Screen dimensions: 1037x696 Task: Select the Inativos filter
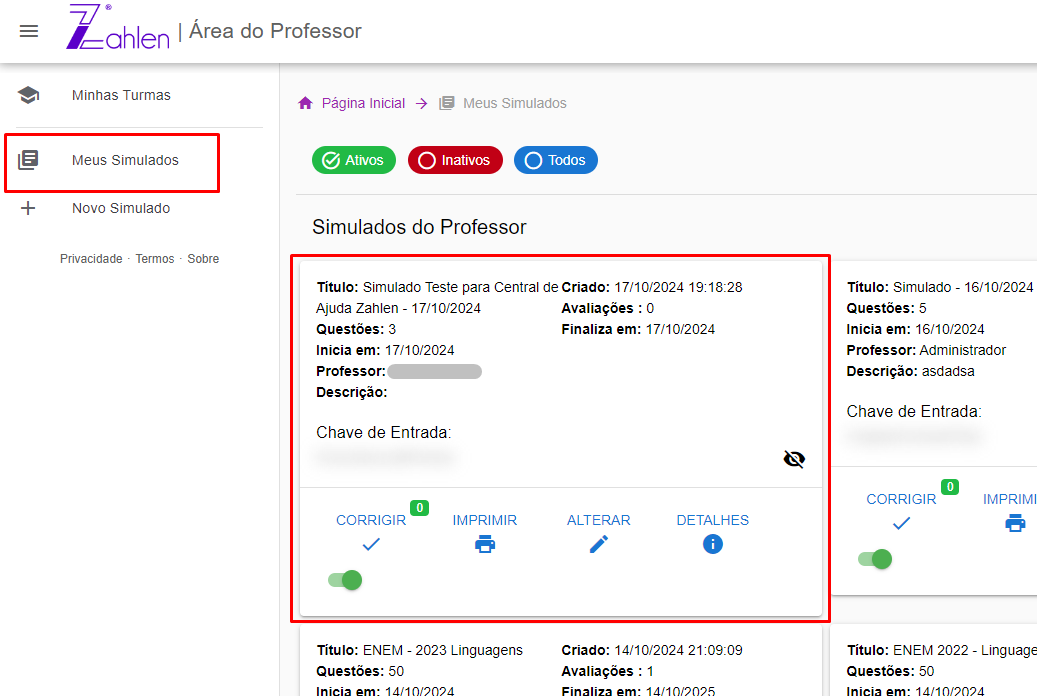455,160
